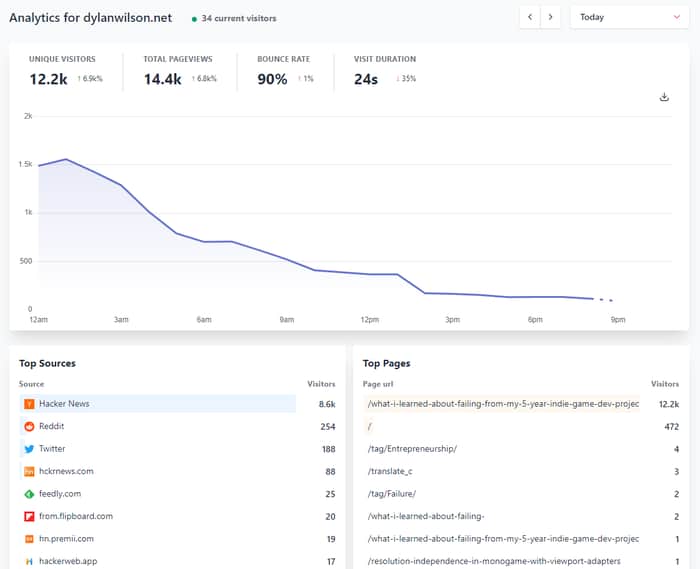This screenshot has height=569, width=700.
Task: Click the Hacker News source icon
Action: point(29,404)
